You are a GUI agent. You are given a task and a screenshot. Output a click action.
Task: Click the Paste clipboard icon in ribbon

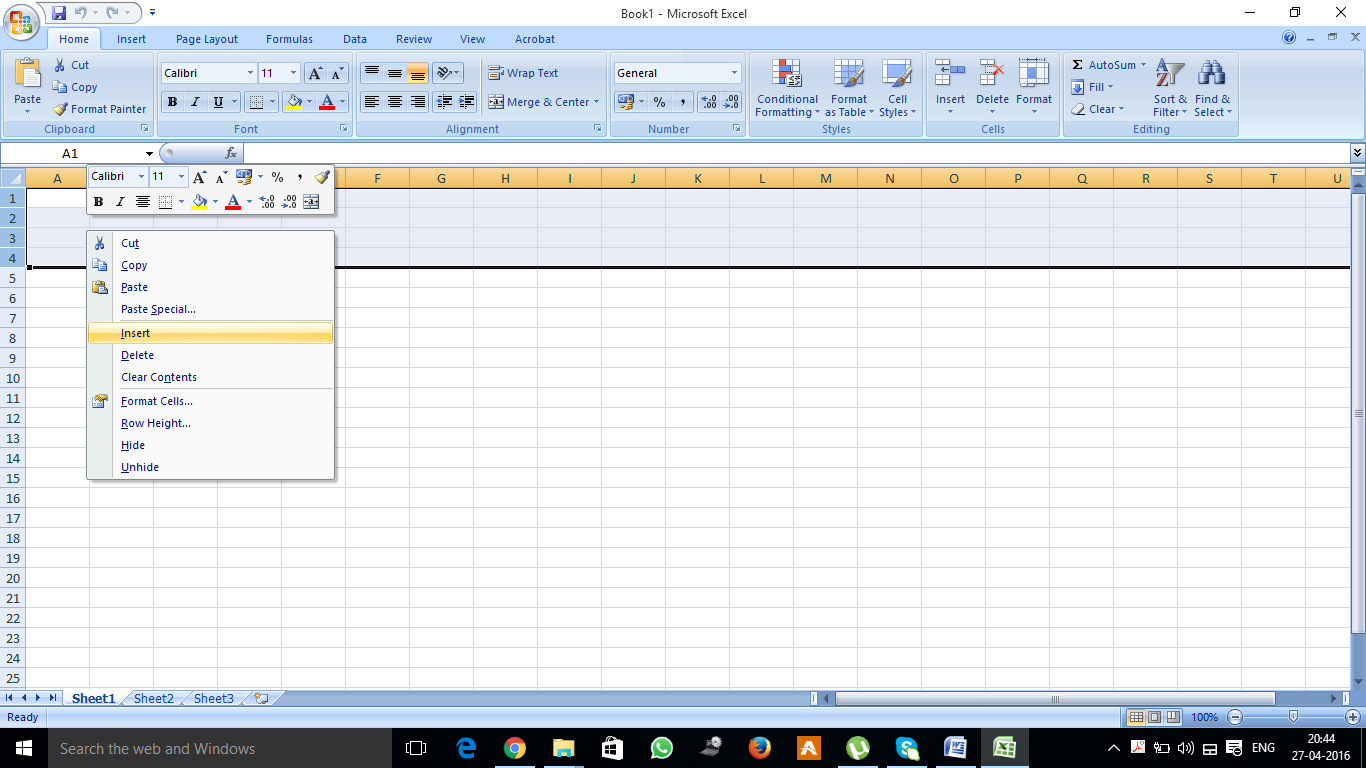pos(28,74)
